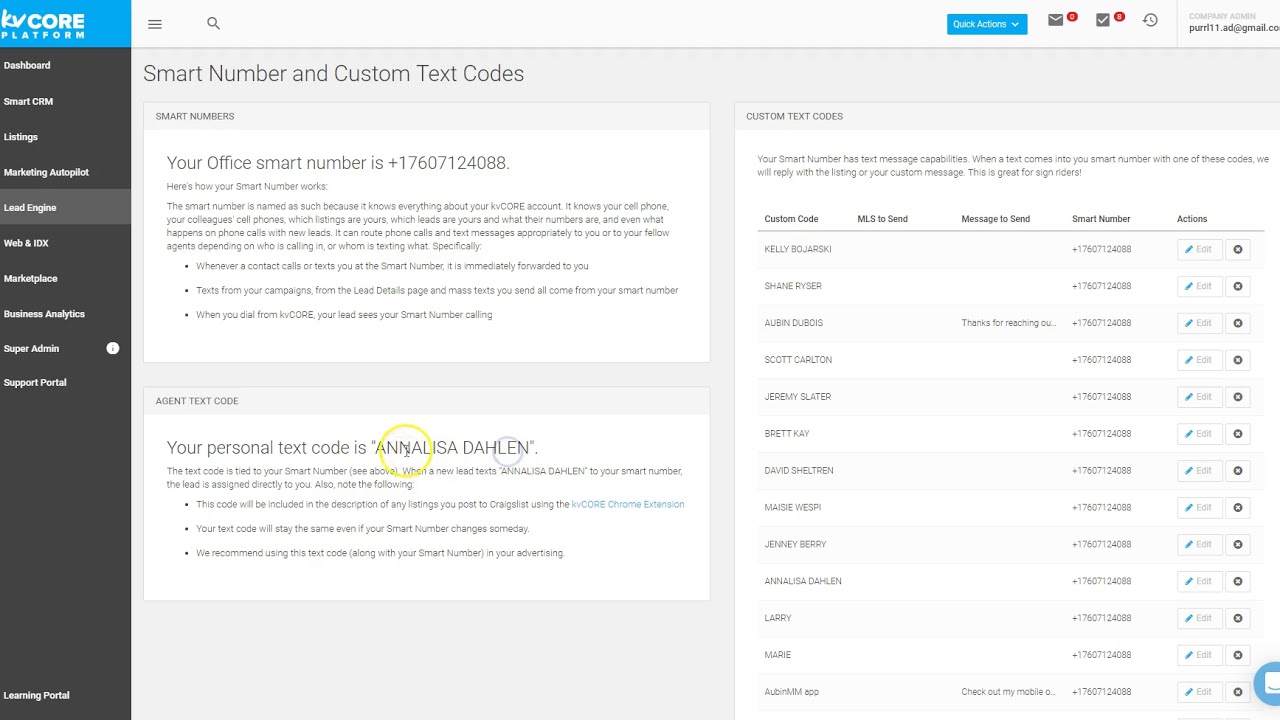This screenshot has height=720, width=1280.
Task: Open Web & IDX in the sidebar
Action: coord(26,243)
